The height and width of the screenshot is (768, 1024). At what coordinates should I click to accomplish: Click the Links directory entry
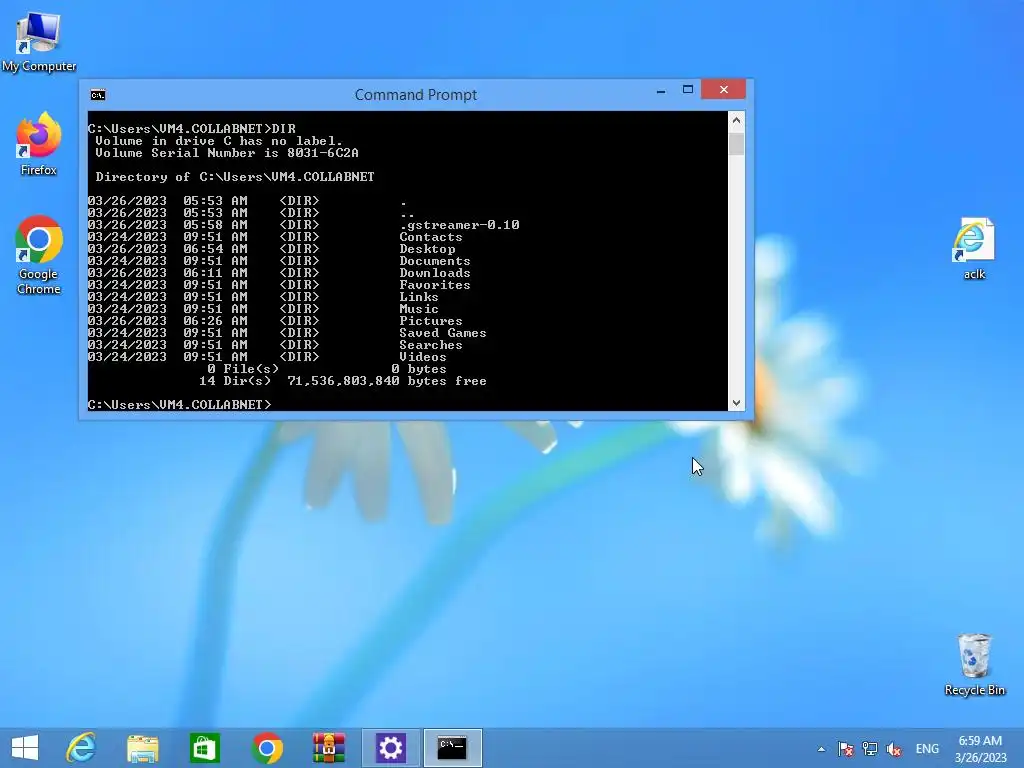[x=419, y=296]
